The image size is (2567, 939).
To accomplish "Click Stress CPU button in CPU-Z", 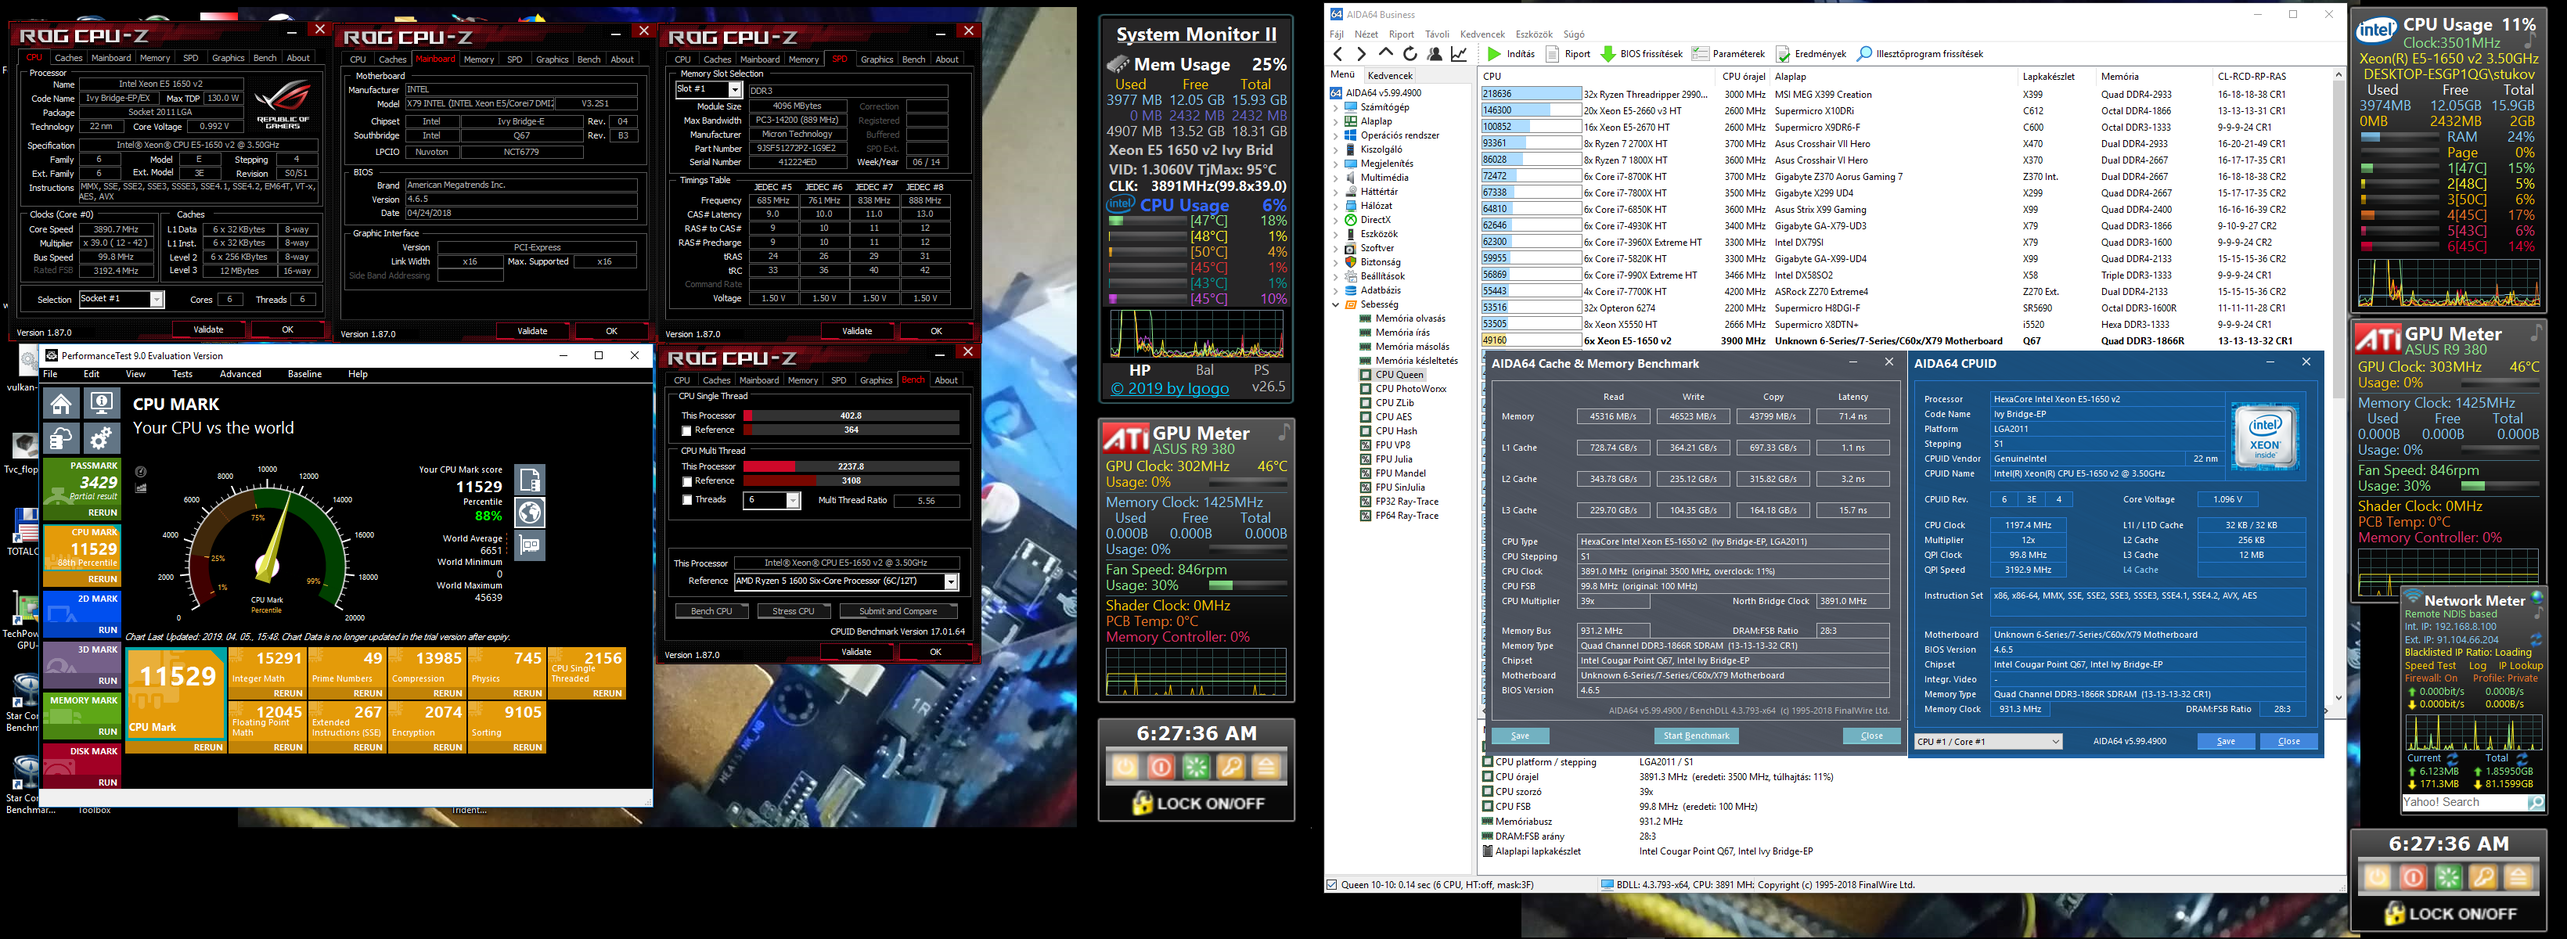I will click(x=793, y=611).
